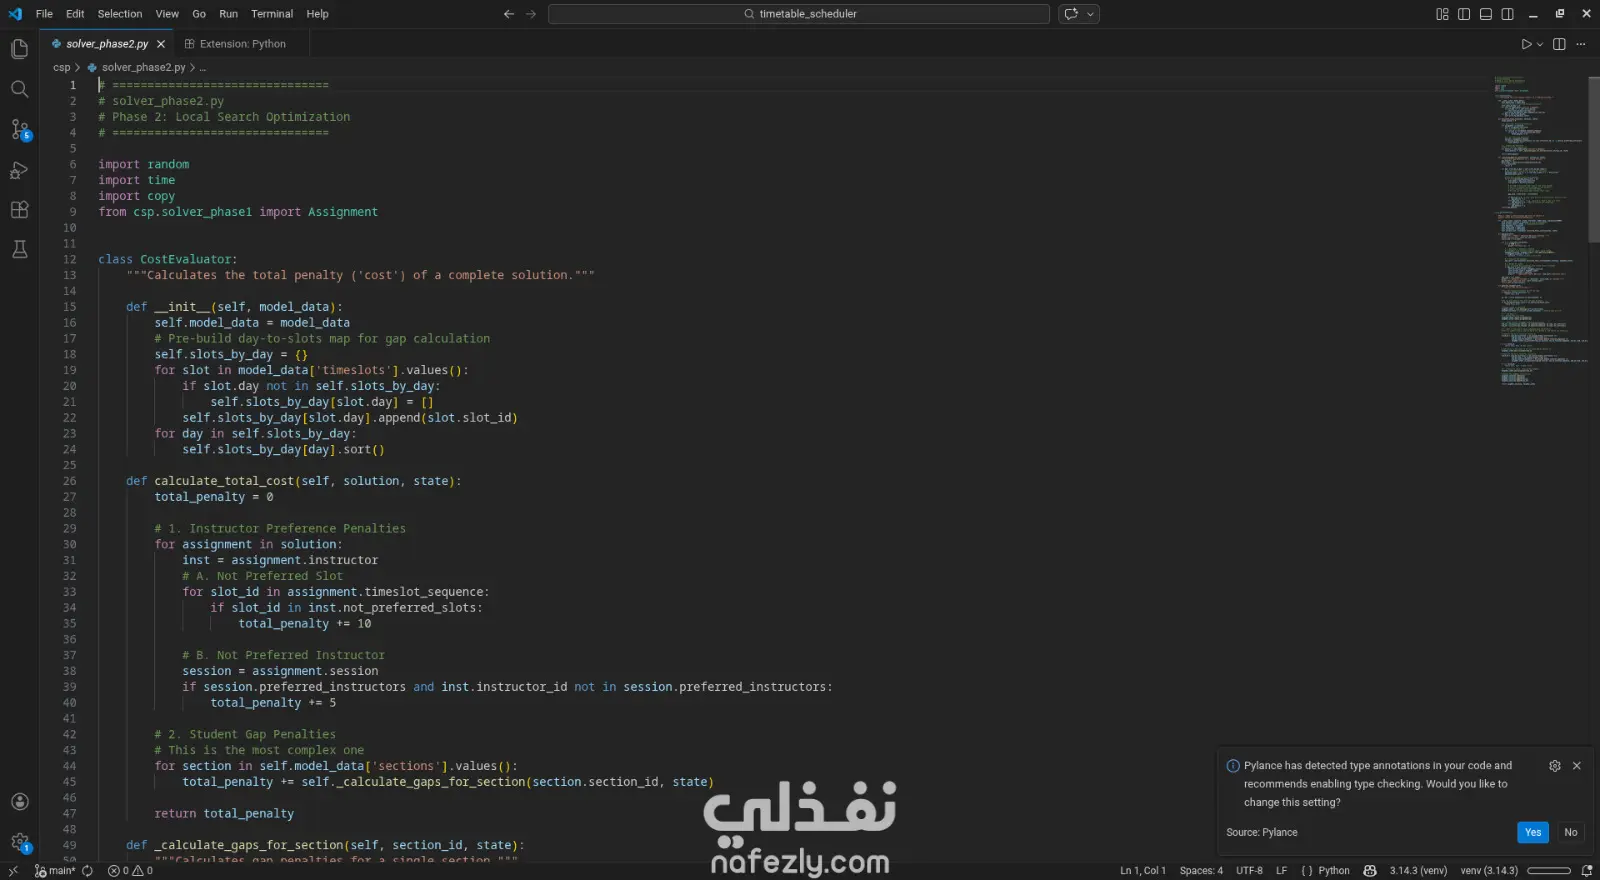Image resolution: width=1600 pixels, height=880 pixels.
Task: Synchronize changes with the sync icon
Action: (x=87, y=871)
